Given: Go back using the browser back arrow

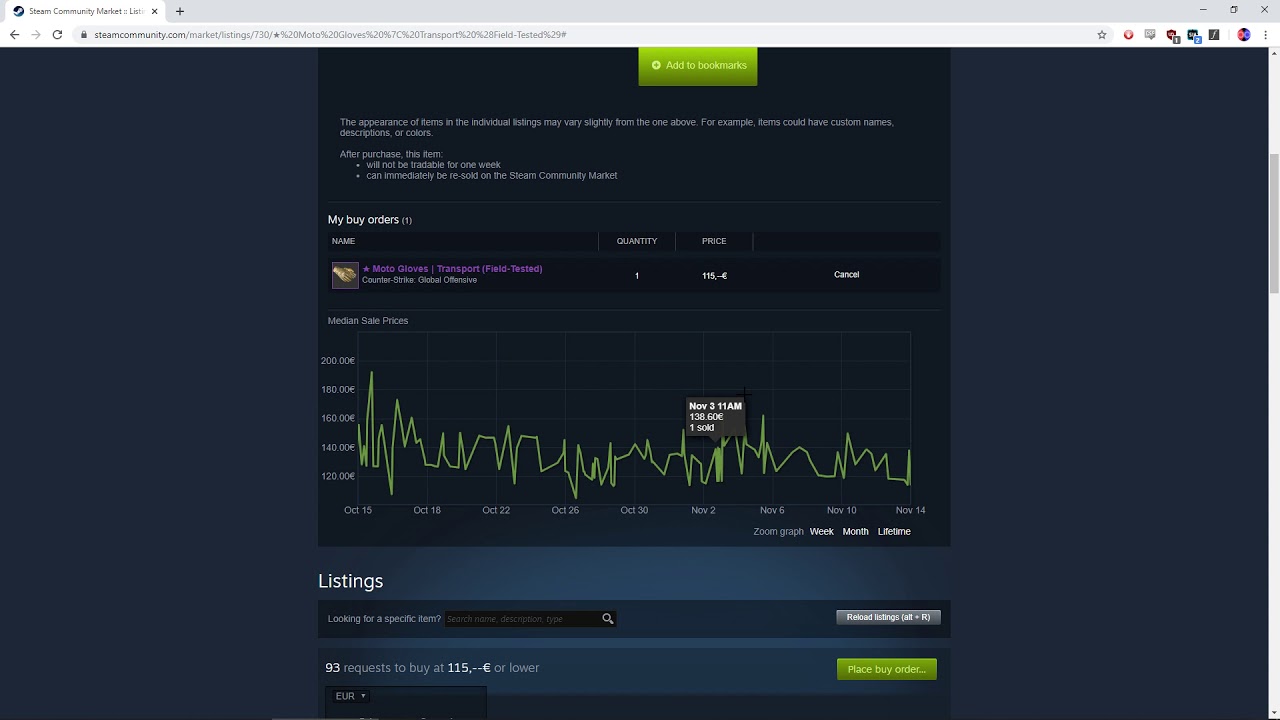Looking at the screenshot, I should click(14, 34).
